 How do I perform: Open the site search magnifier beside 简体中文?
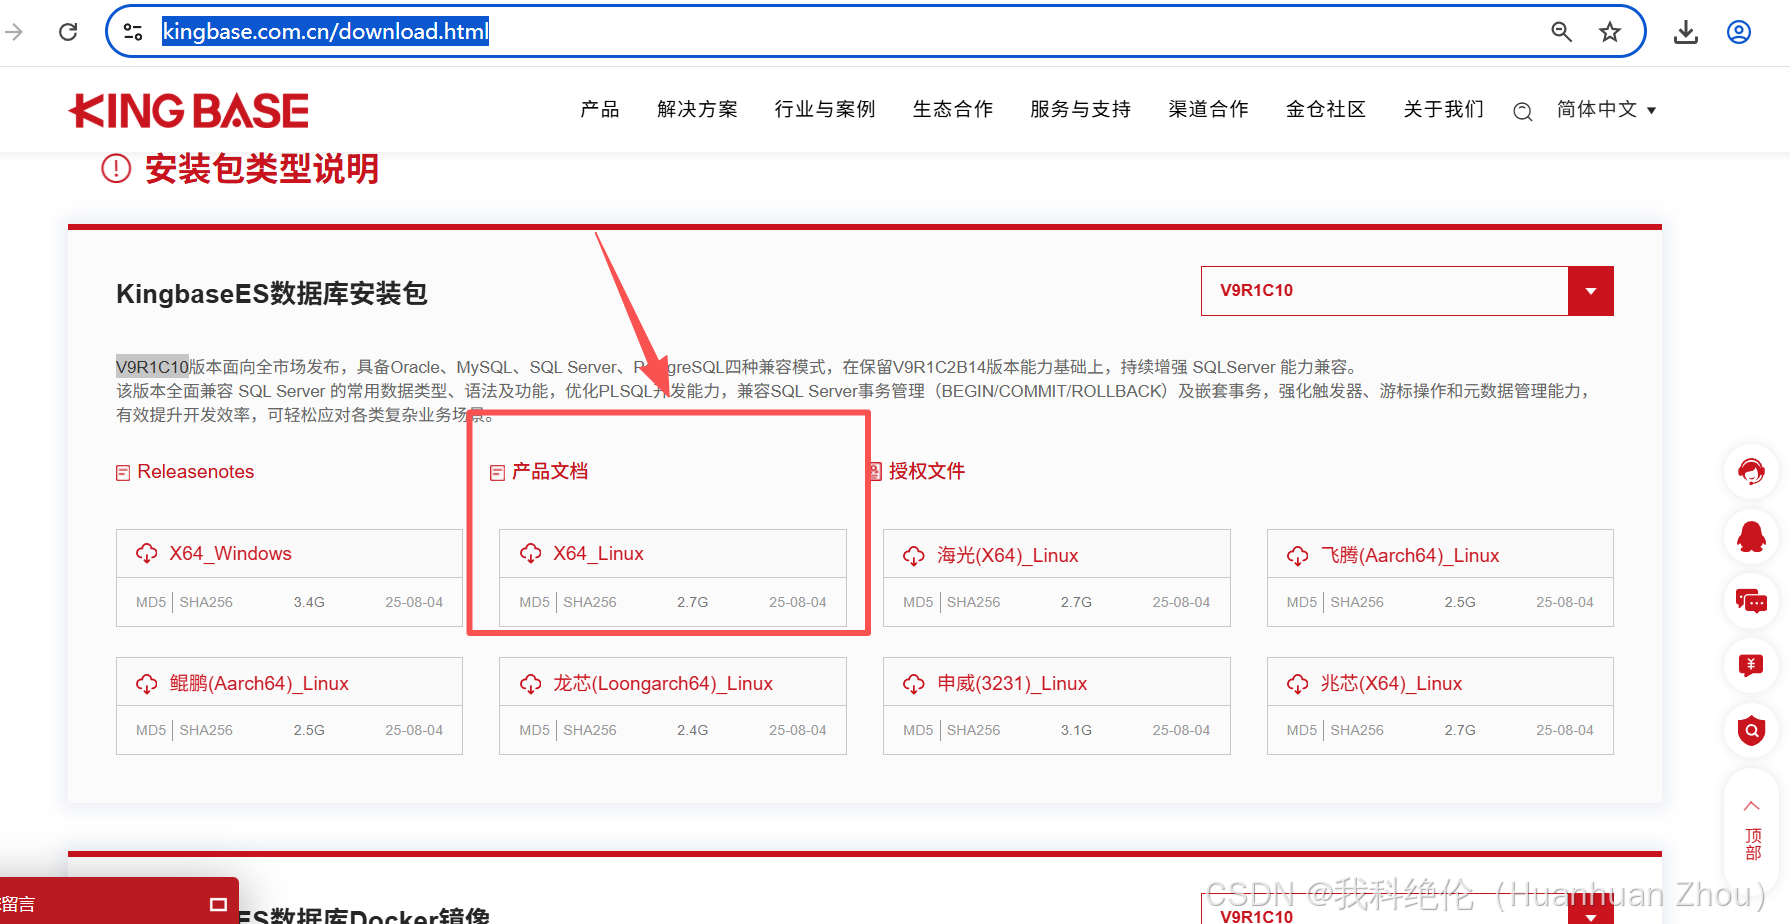[1522, 111]
